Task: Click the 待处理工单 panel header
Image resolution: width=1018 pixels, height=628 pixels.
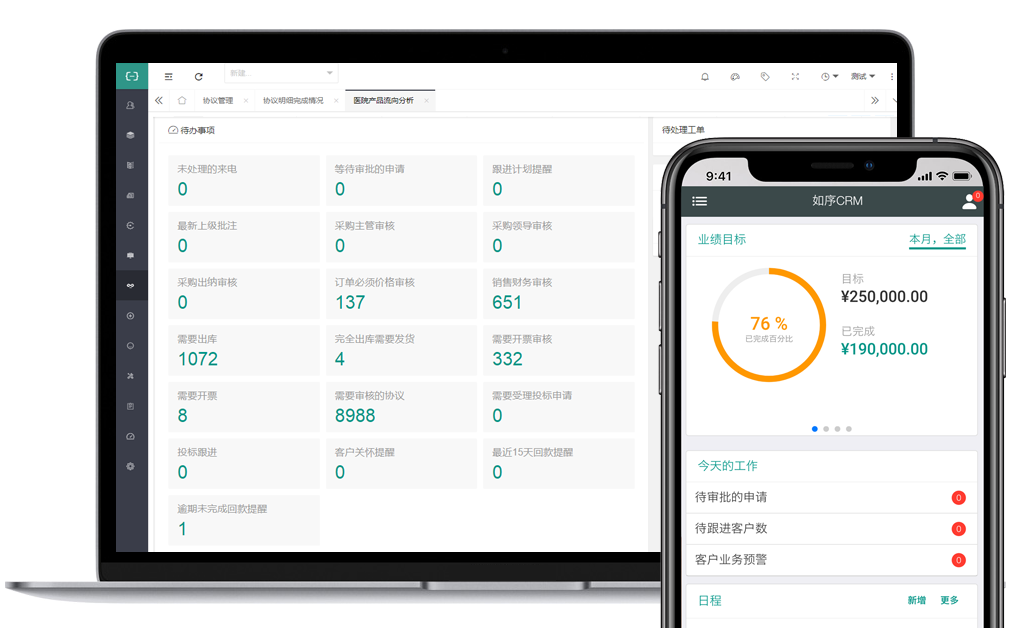Action: click(683, 130)
